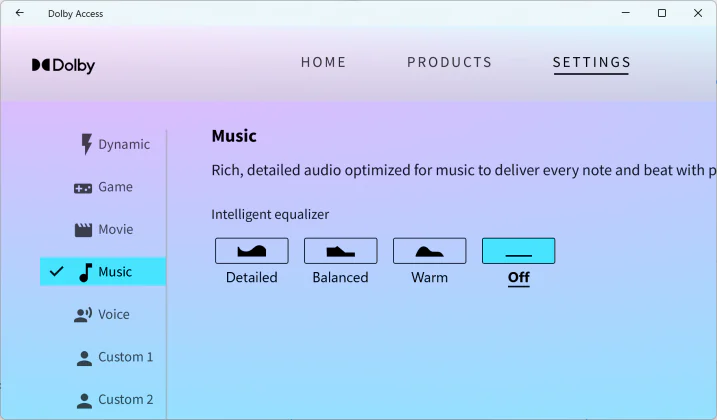Select Custom 1 profile label

coord(126,357)
